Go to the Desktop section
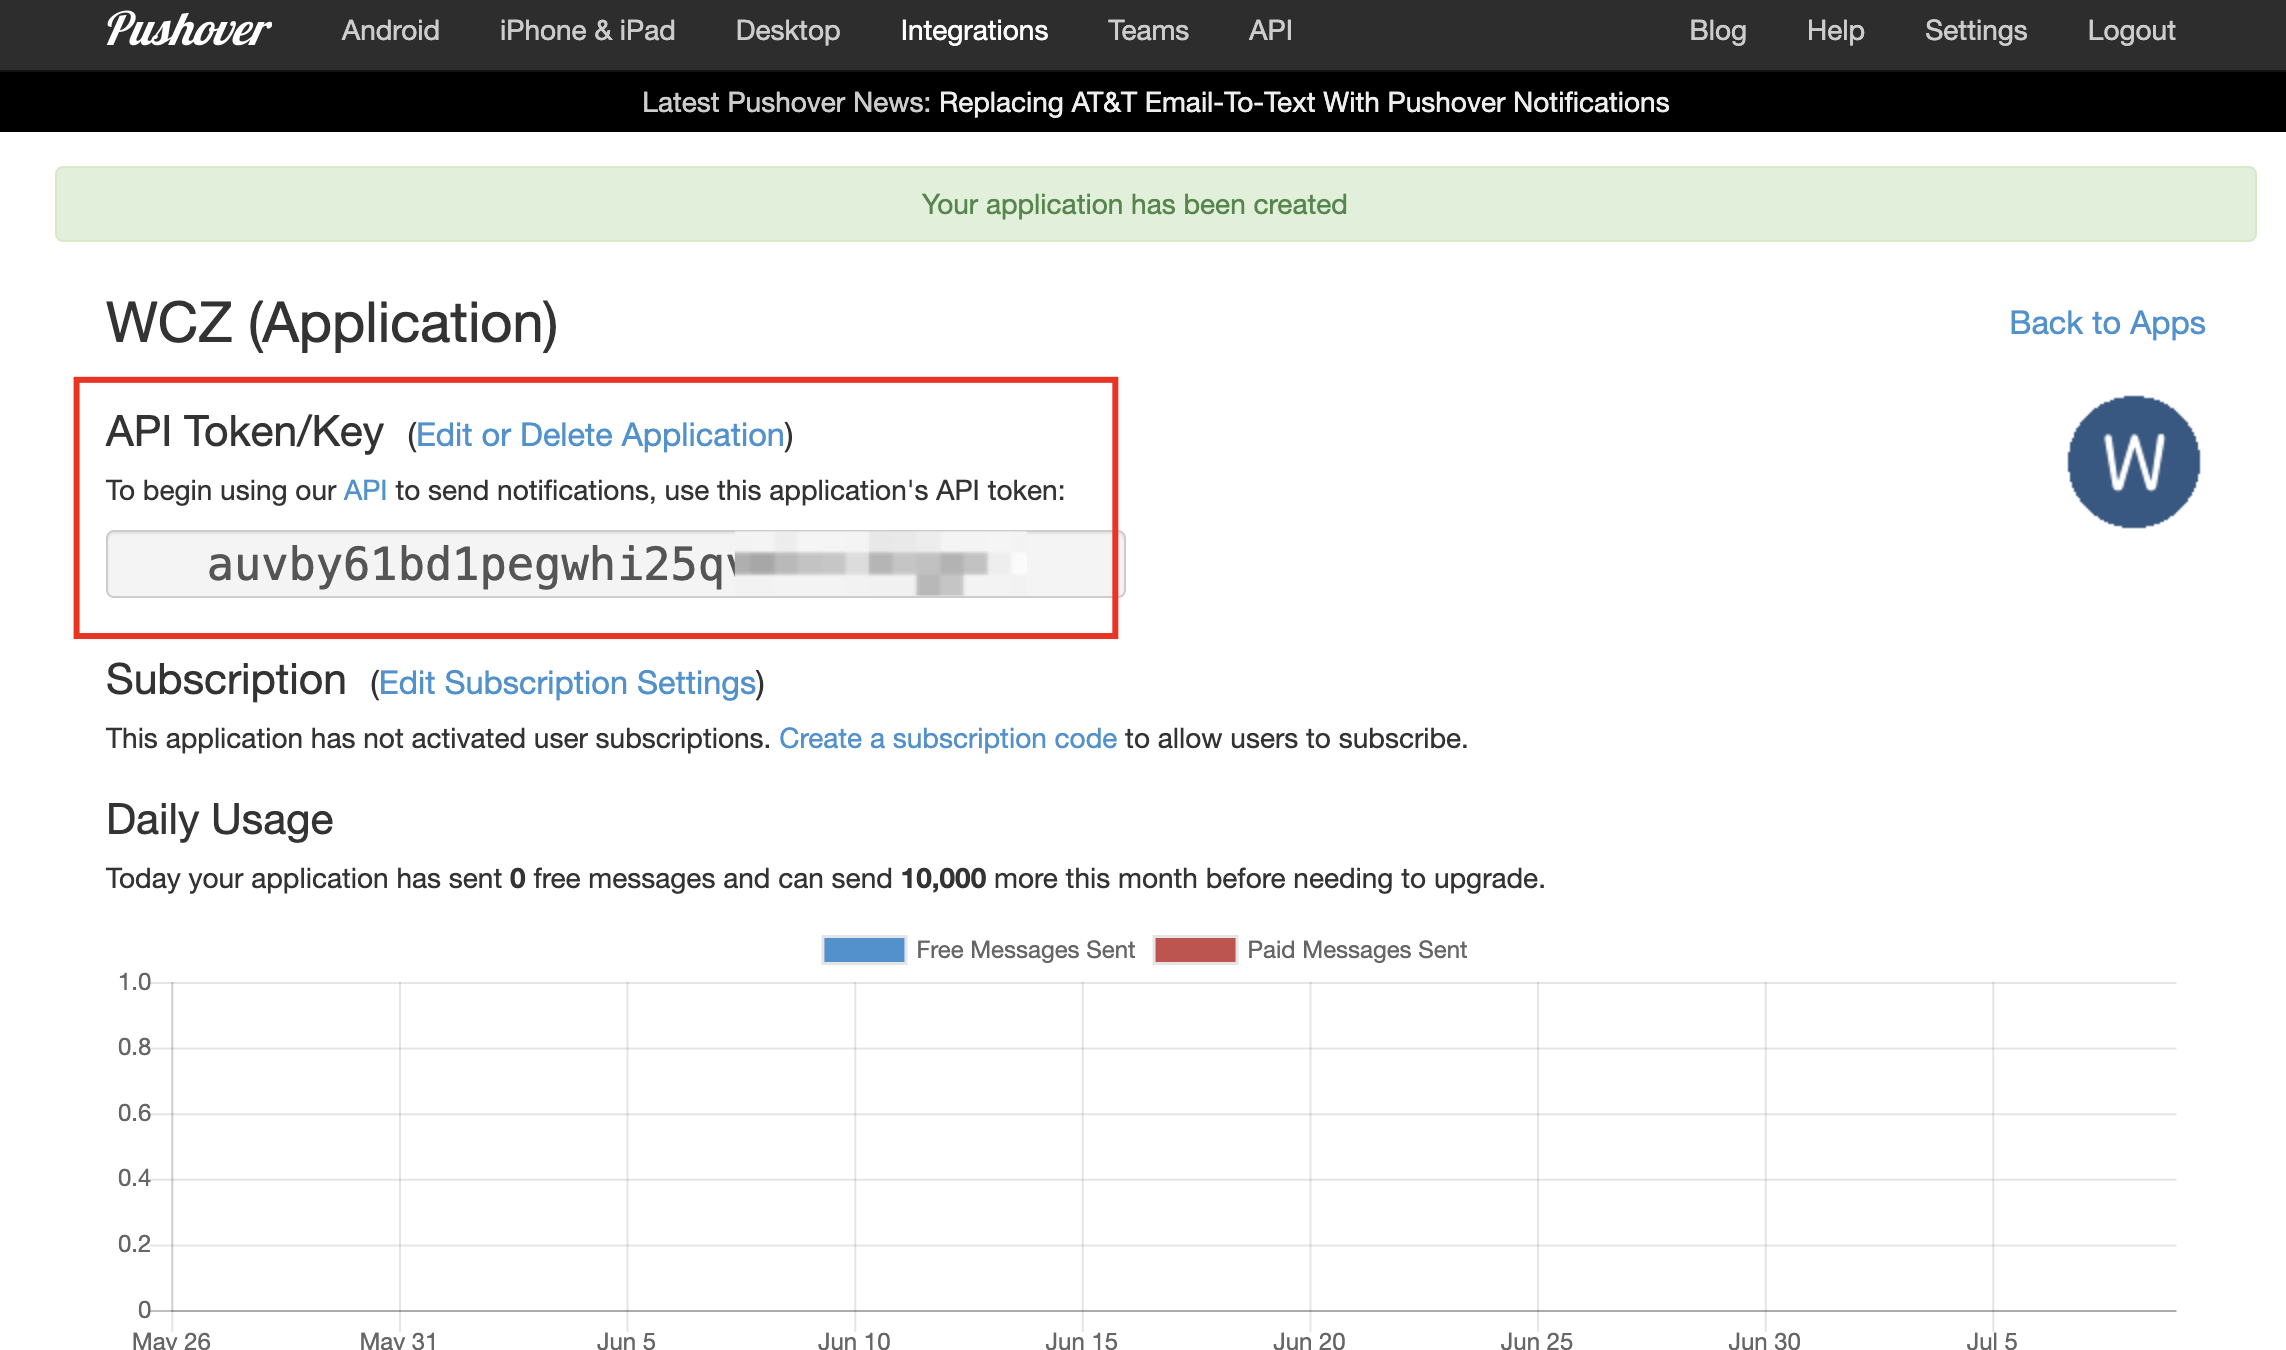Screen dimensions: 2286x1350 pyautogui.click(x=787, y=30)
